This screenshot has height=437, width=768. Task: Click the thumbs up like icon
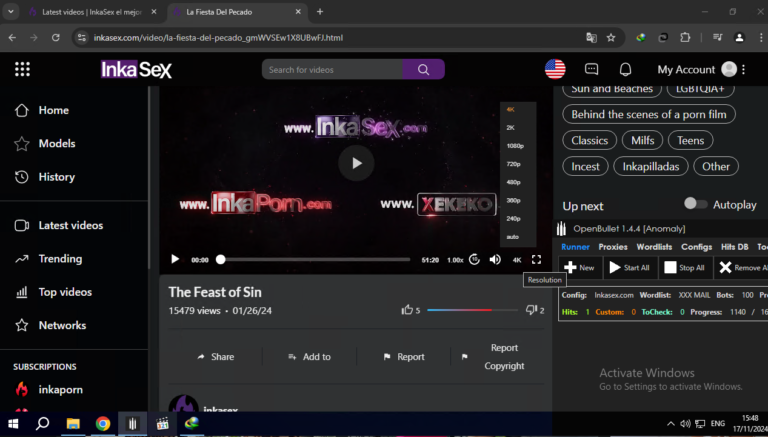click(x=407, y=310)
